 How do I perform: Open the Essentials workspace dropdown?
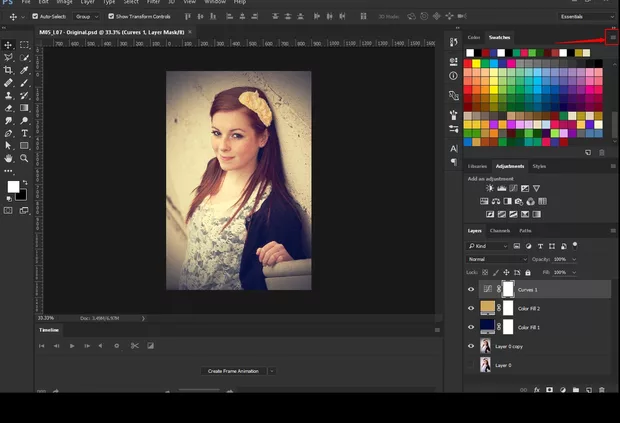coord(587,17)
